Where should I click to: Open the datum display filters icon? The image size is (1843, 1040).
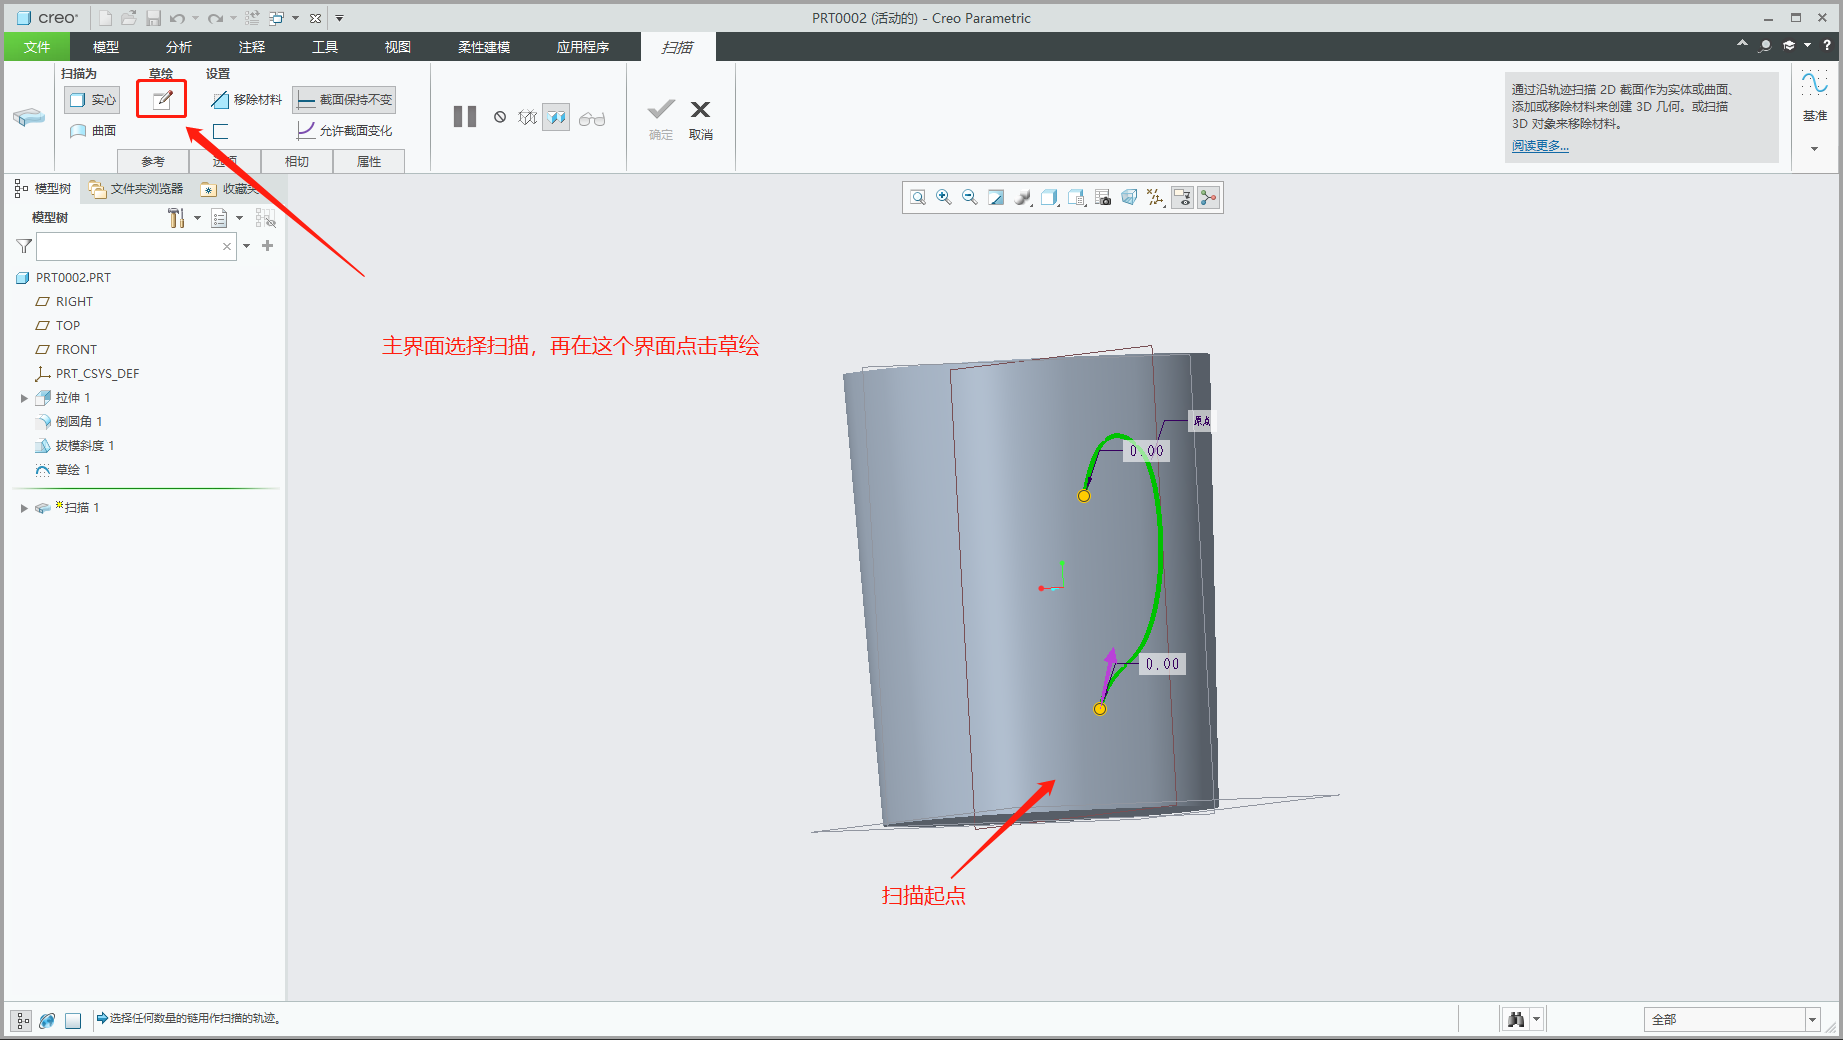1155,198
